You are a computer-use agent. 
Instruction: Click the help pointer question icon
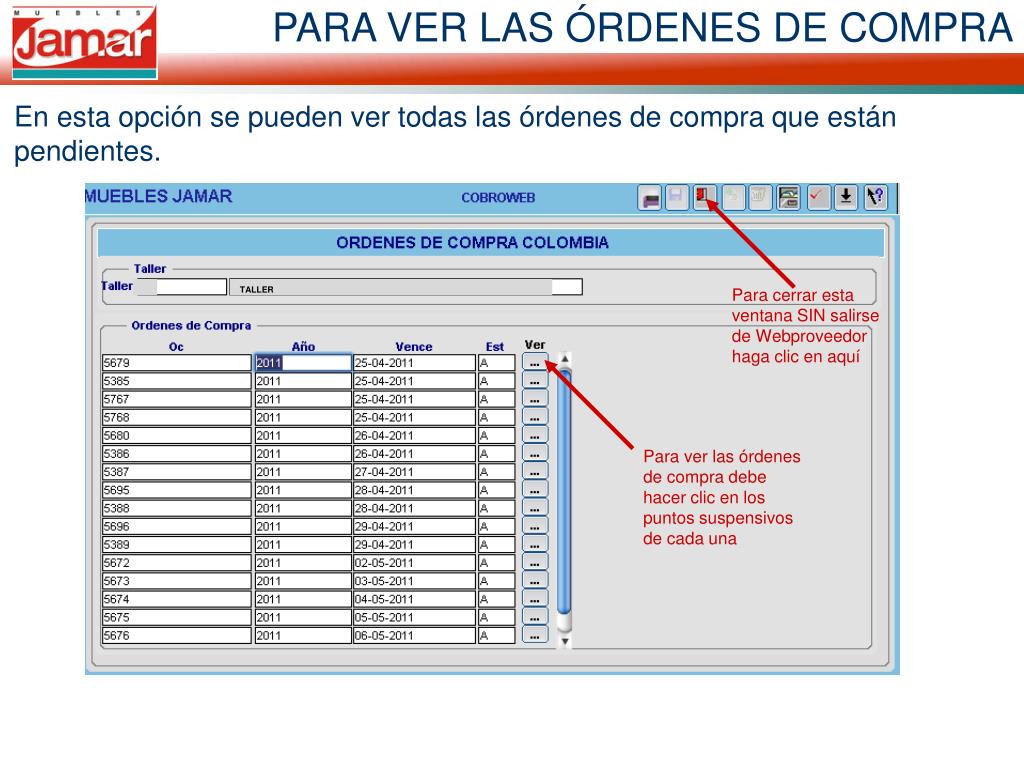coord(876,197)
